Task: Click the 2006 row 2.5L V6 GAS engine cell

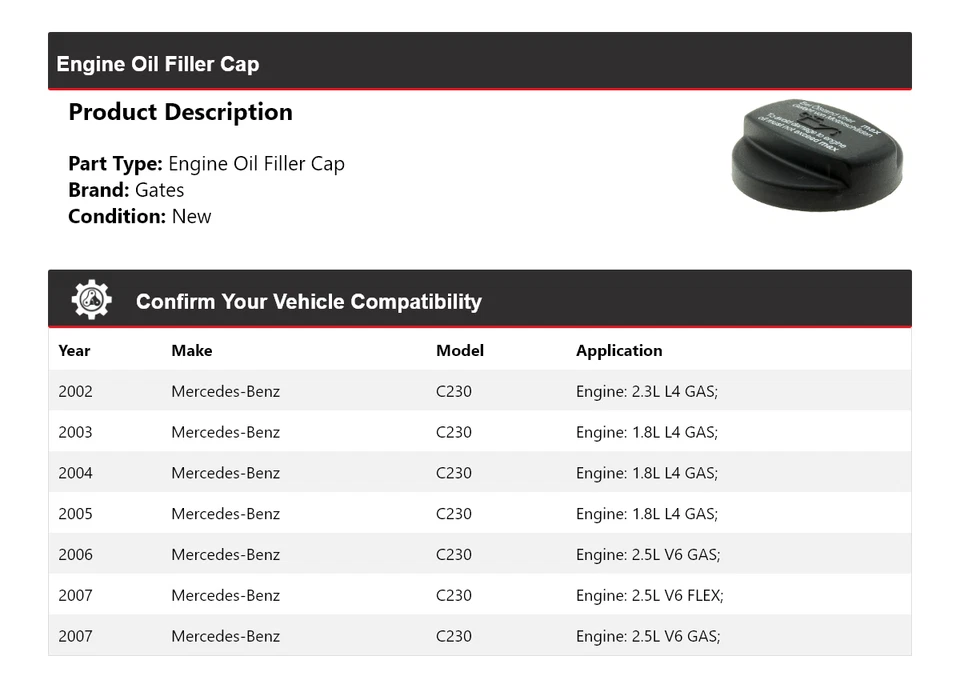Action: click(x=648, y=555)
